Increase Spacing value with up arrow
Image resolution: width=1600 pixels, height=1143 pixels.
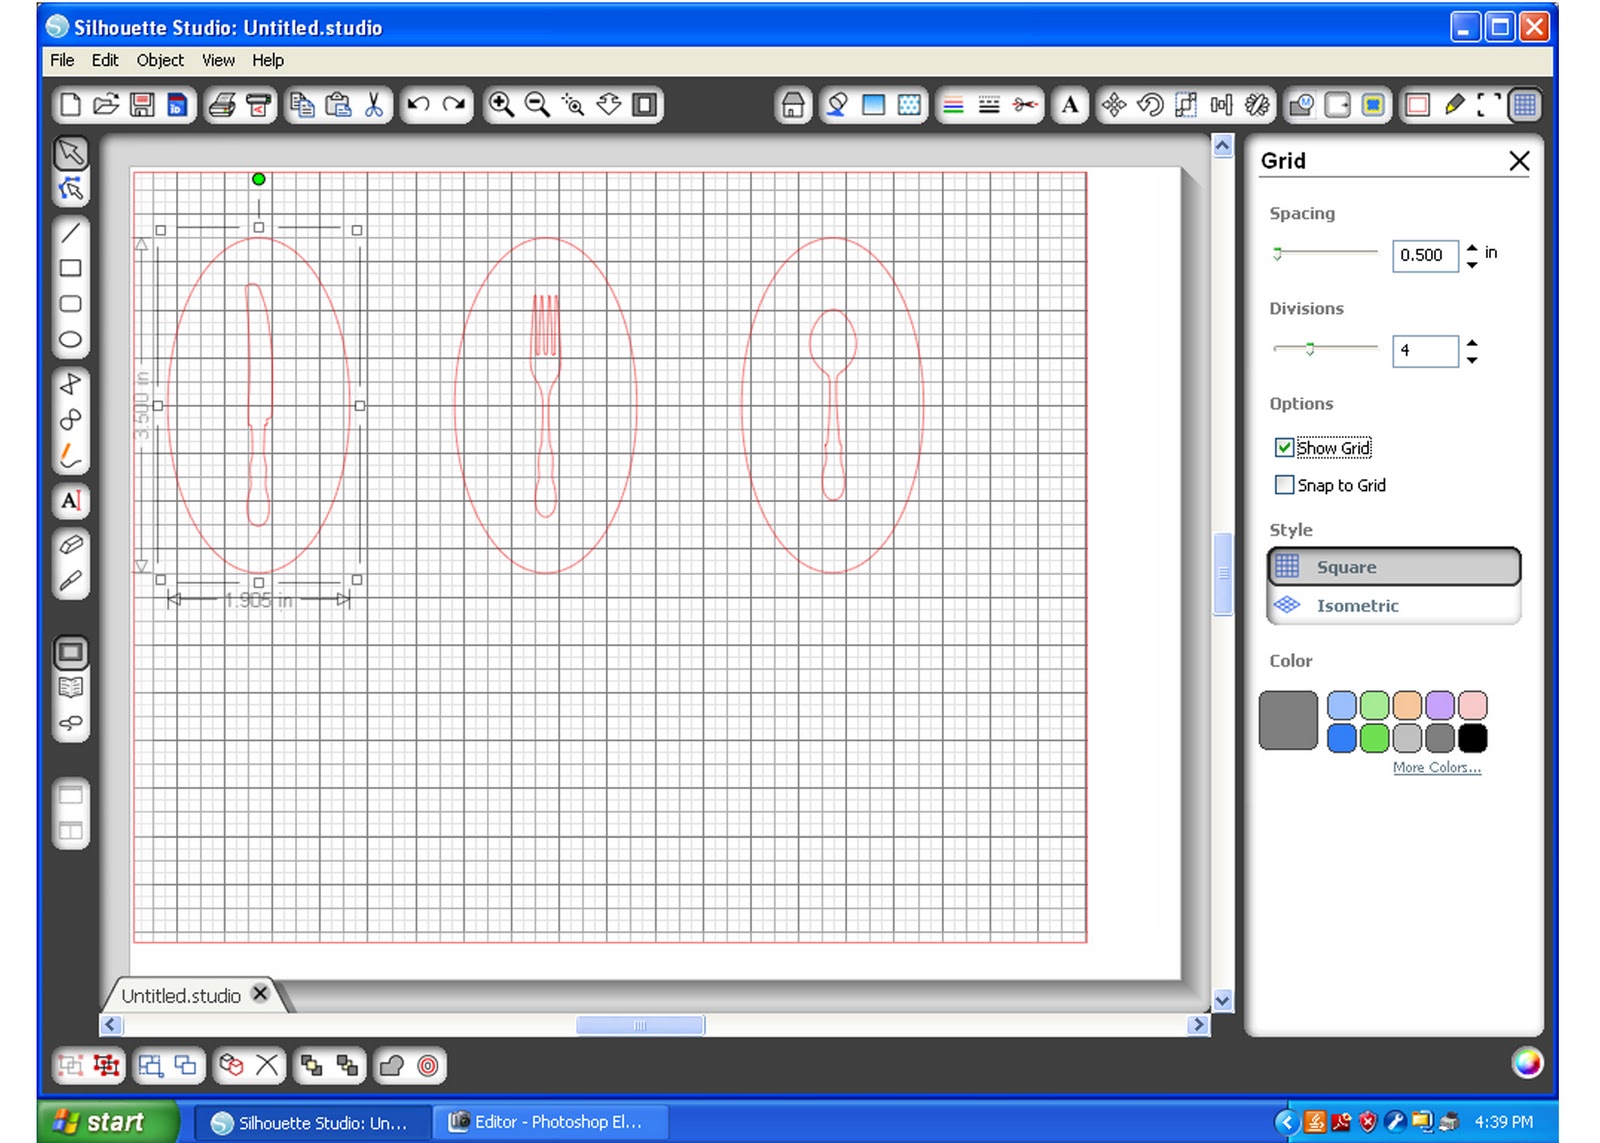click(1472, 247)
